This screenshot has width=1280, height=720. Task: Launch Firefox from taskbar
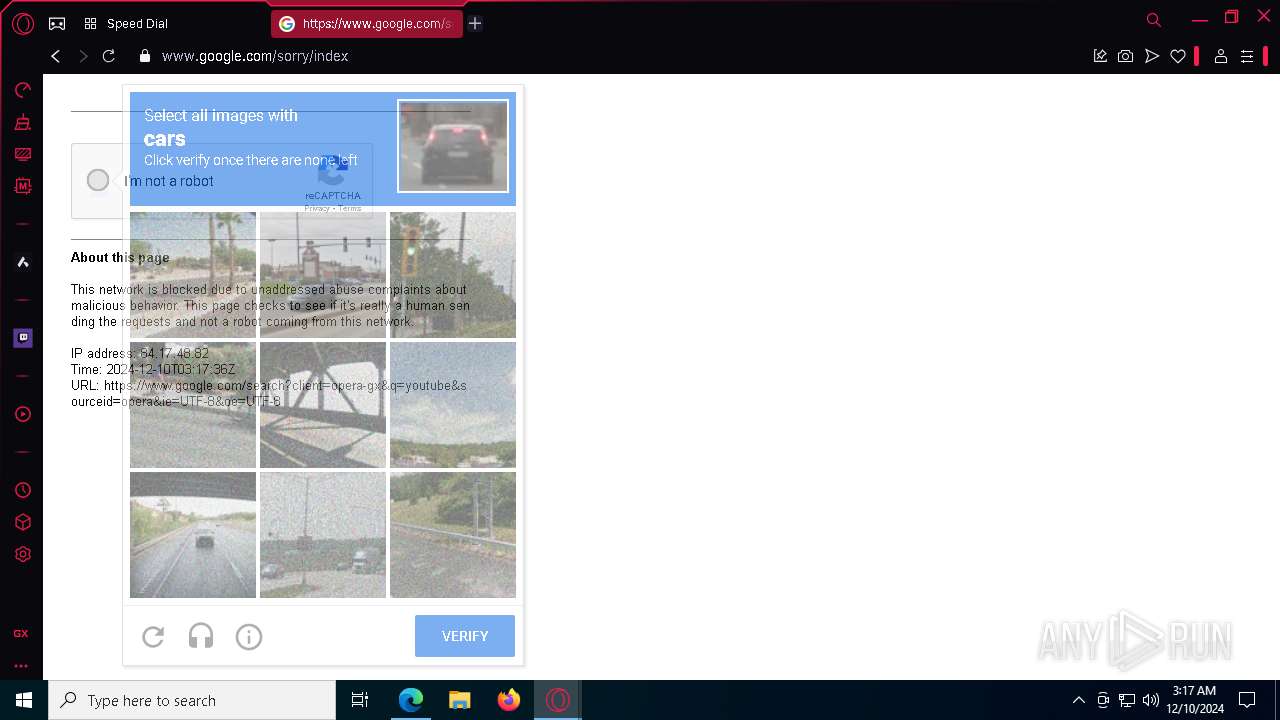[x=509, y=700]
